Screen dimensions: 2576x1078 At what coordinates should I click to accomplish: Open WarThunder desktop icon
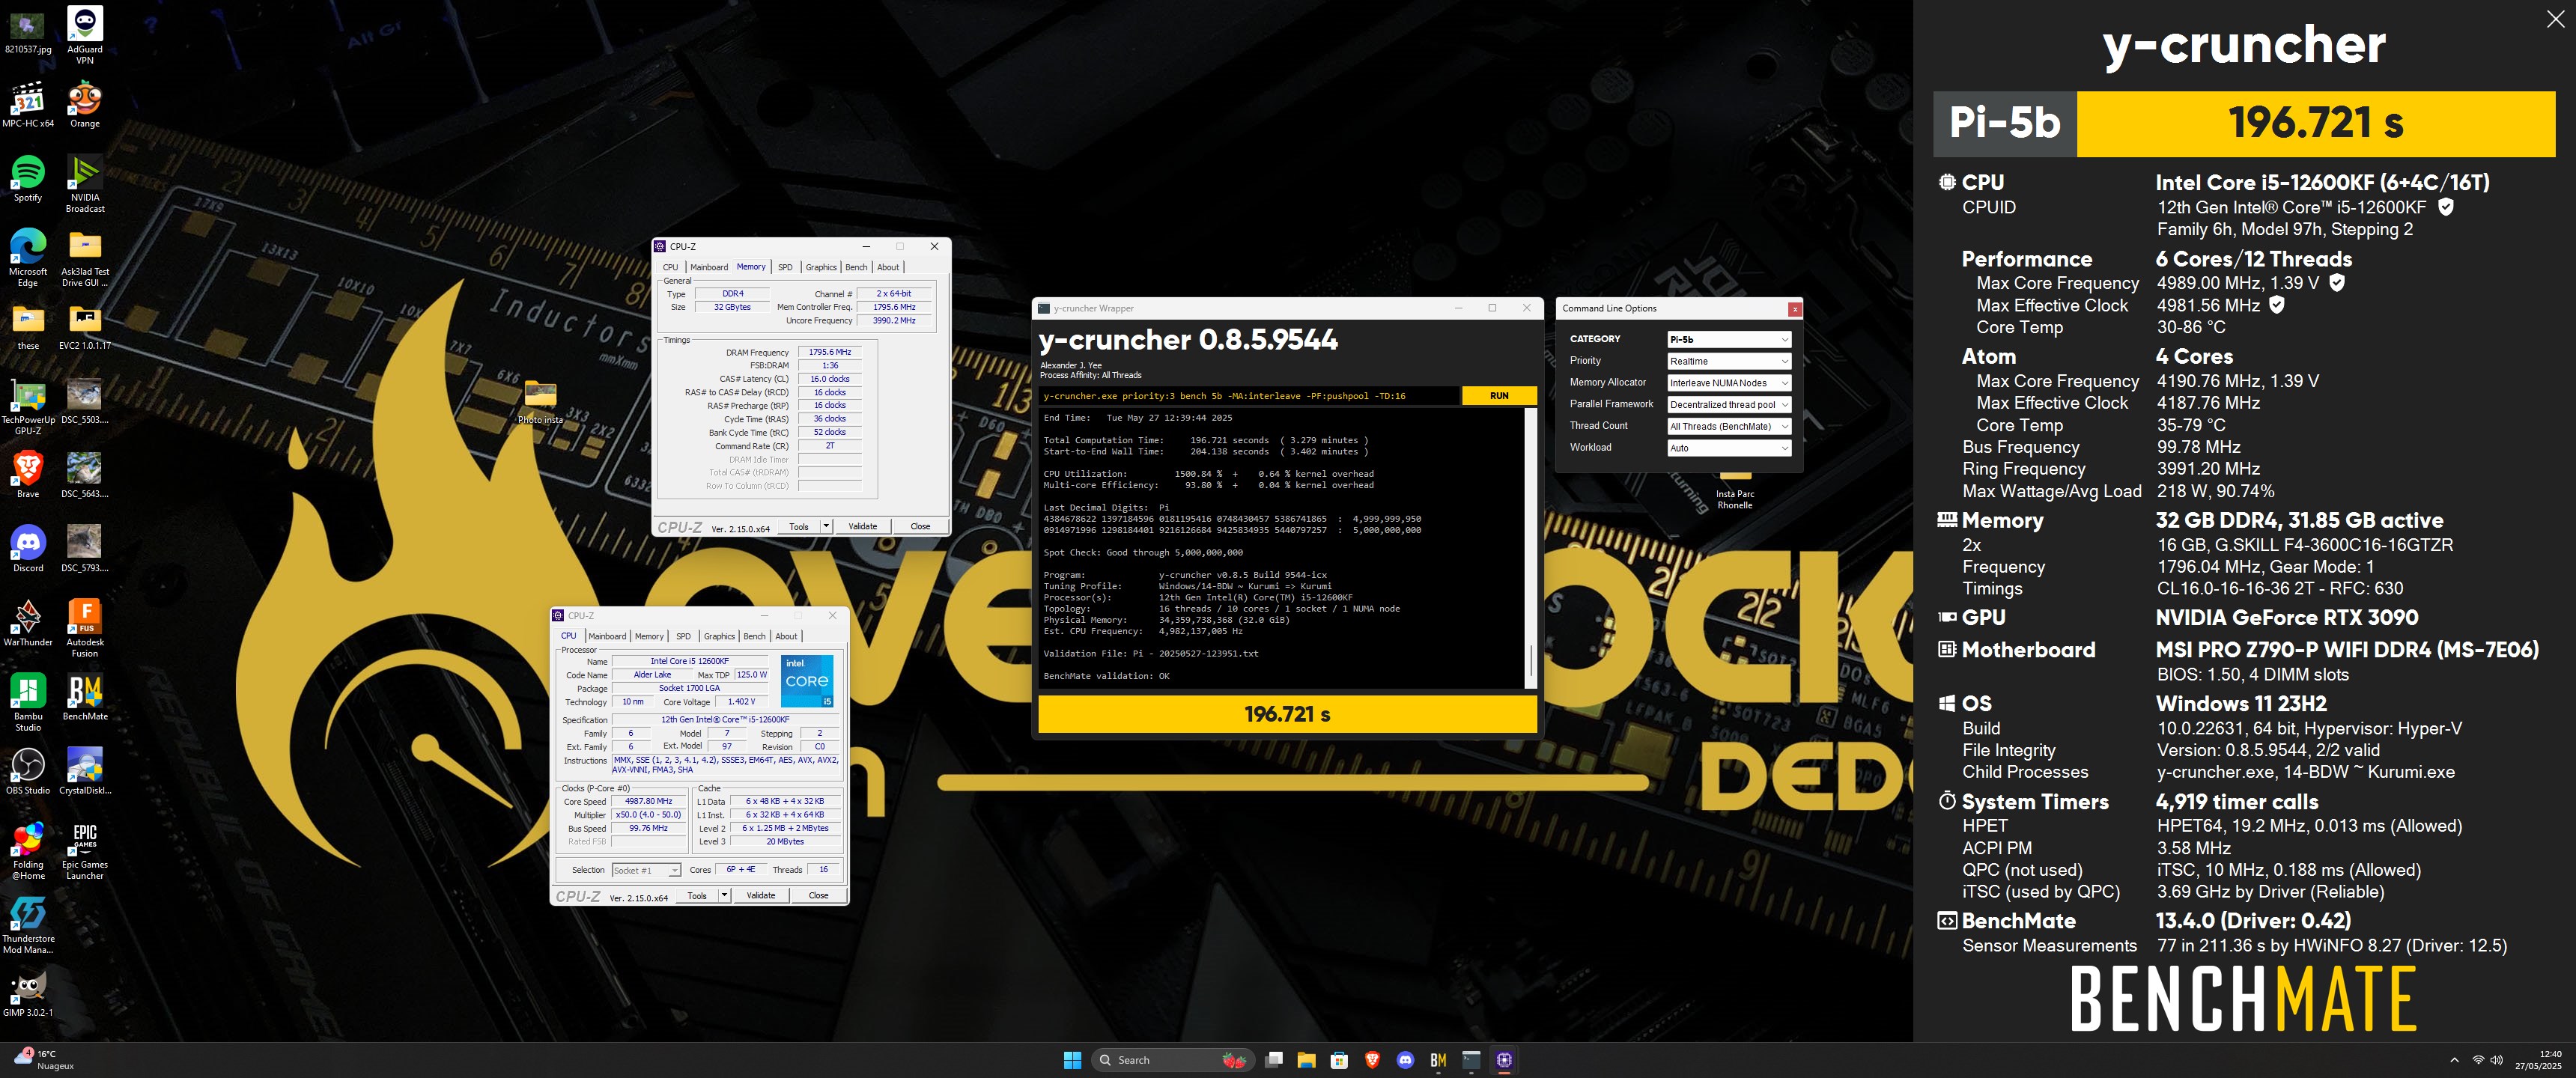[28, 623]
